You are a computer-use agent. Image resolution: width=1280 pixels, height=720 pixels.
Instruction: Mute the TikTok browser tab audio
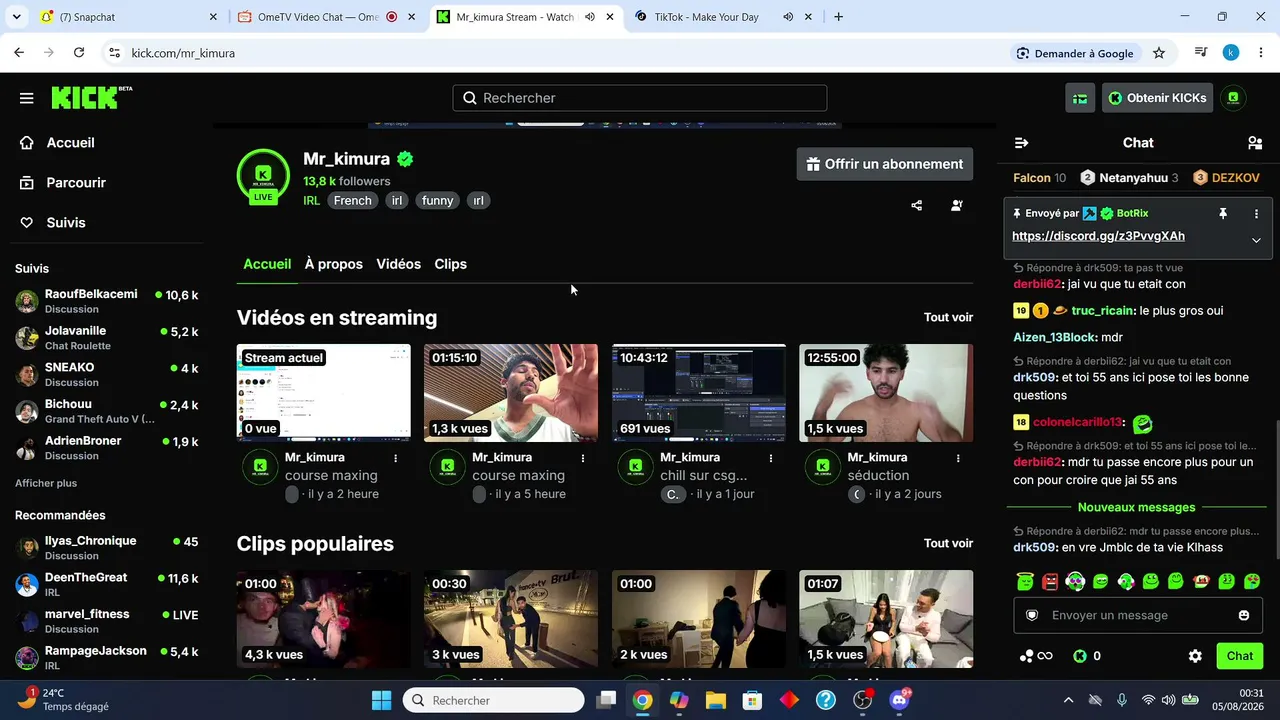click(x=788, y=17)
